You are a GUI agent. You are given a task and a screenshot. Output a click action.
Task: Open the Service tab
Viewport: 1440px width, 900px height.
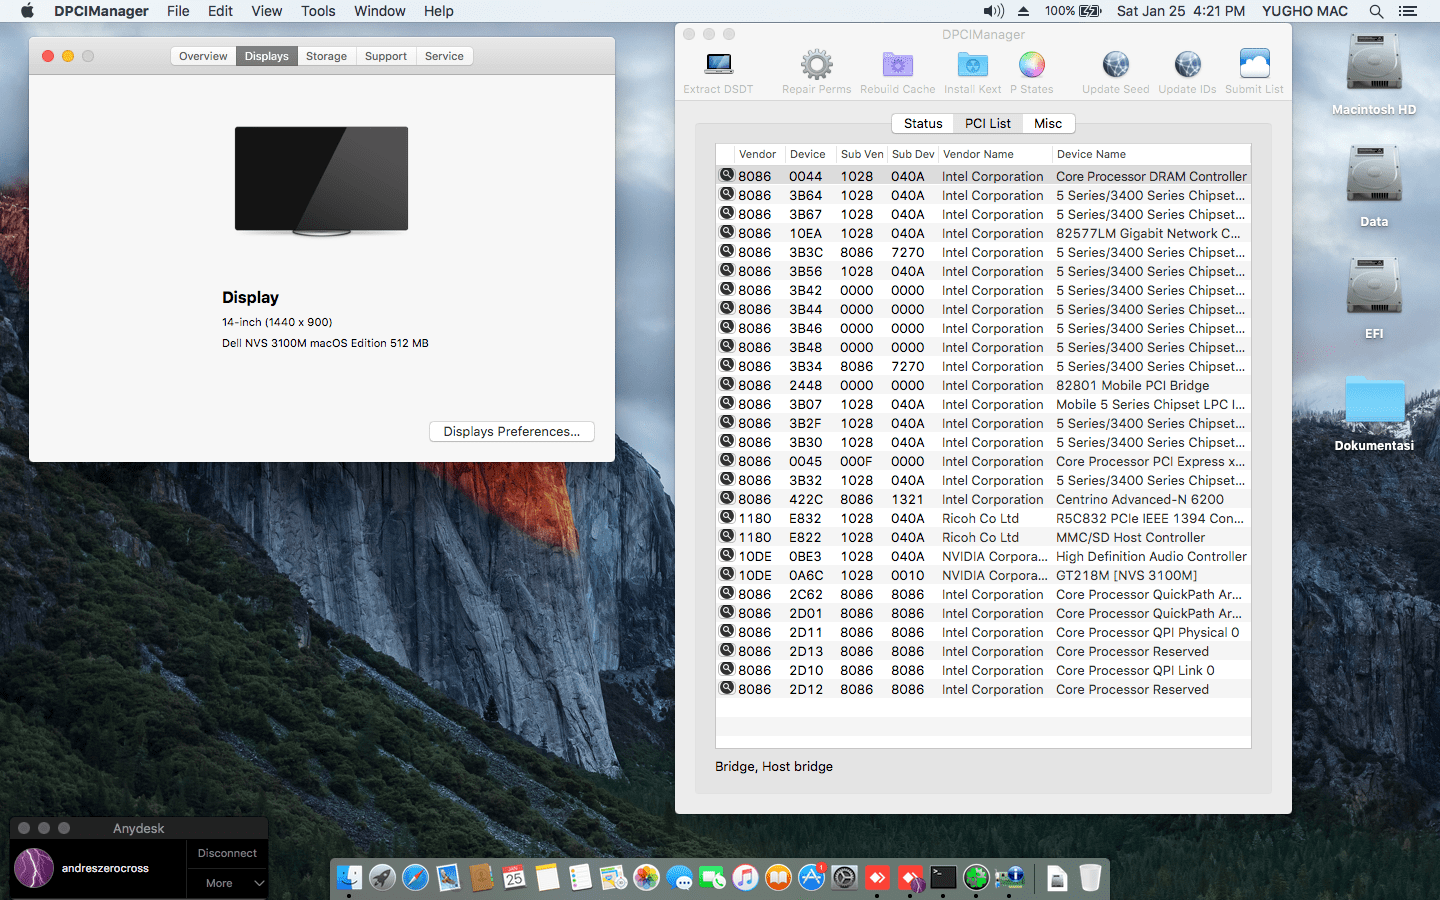click(x=444, y=56)
